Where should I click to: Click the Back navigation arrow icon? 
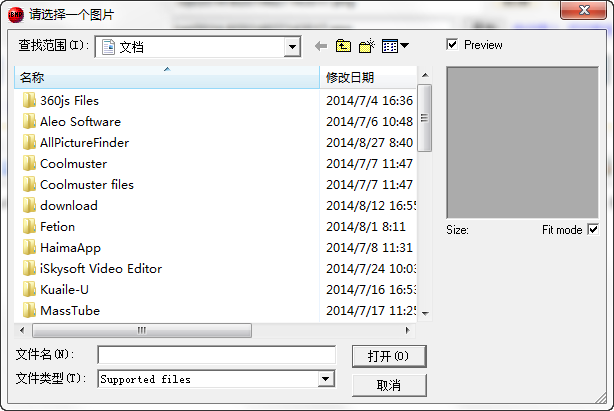coord(321,46)
